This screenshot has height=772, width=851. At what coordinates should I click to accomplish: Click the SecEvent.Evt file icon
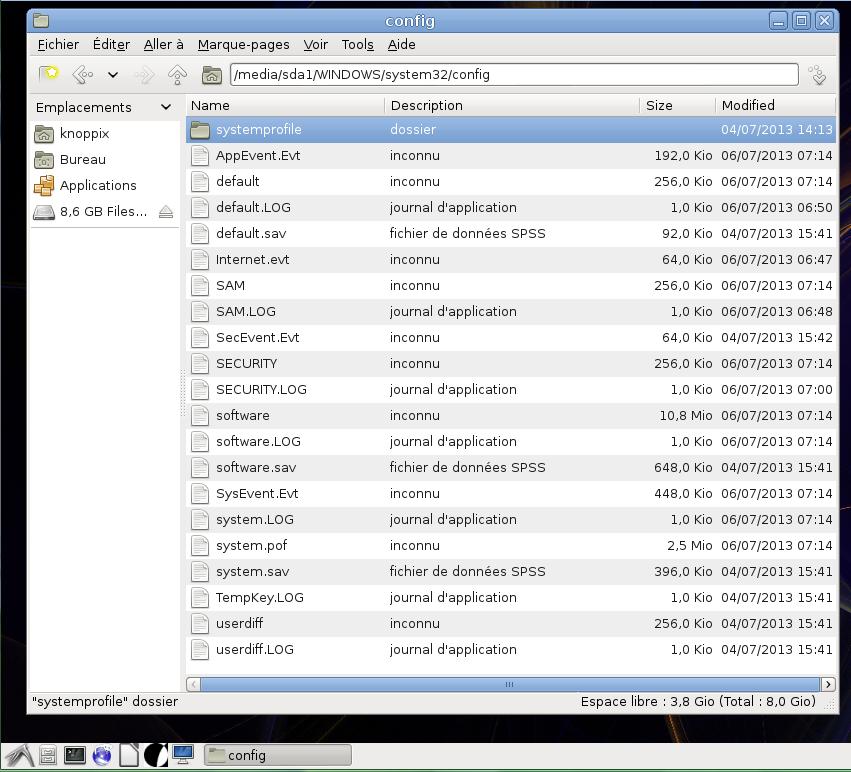click(200, 338)
